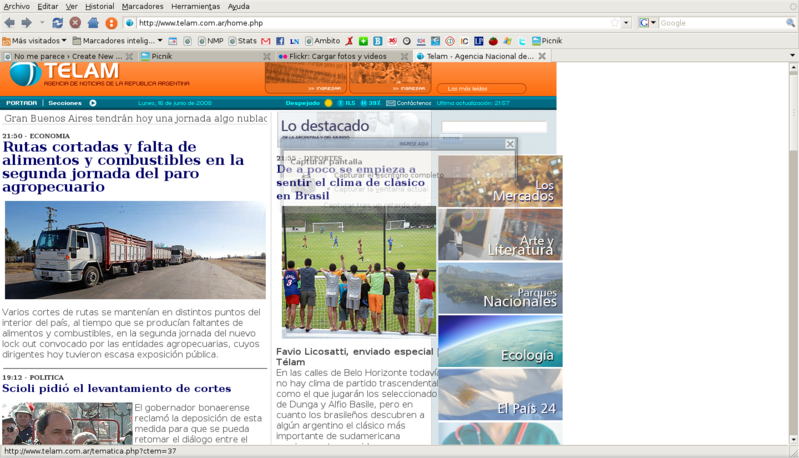Expand the Más visitados bookmarks folder
The width and height of the screenshot is (799, 458).
tap(34, 41)
